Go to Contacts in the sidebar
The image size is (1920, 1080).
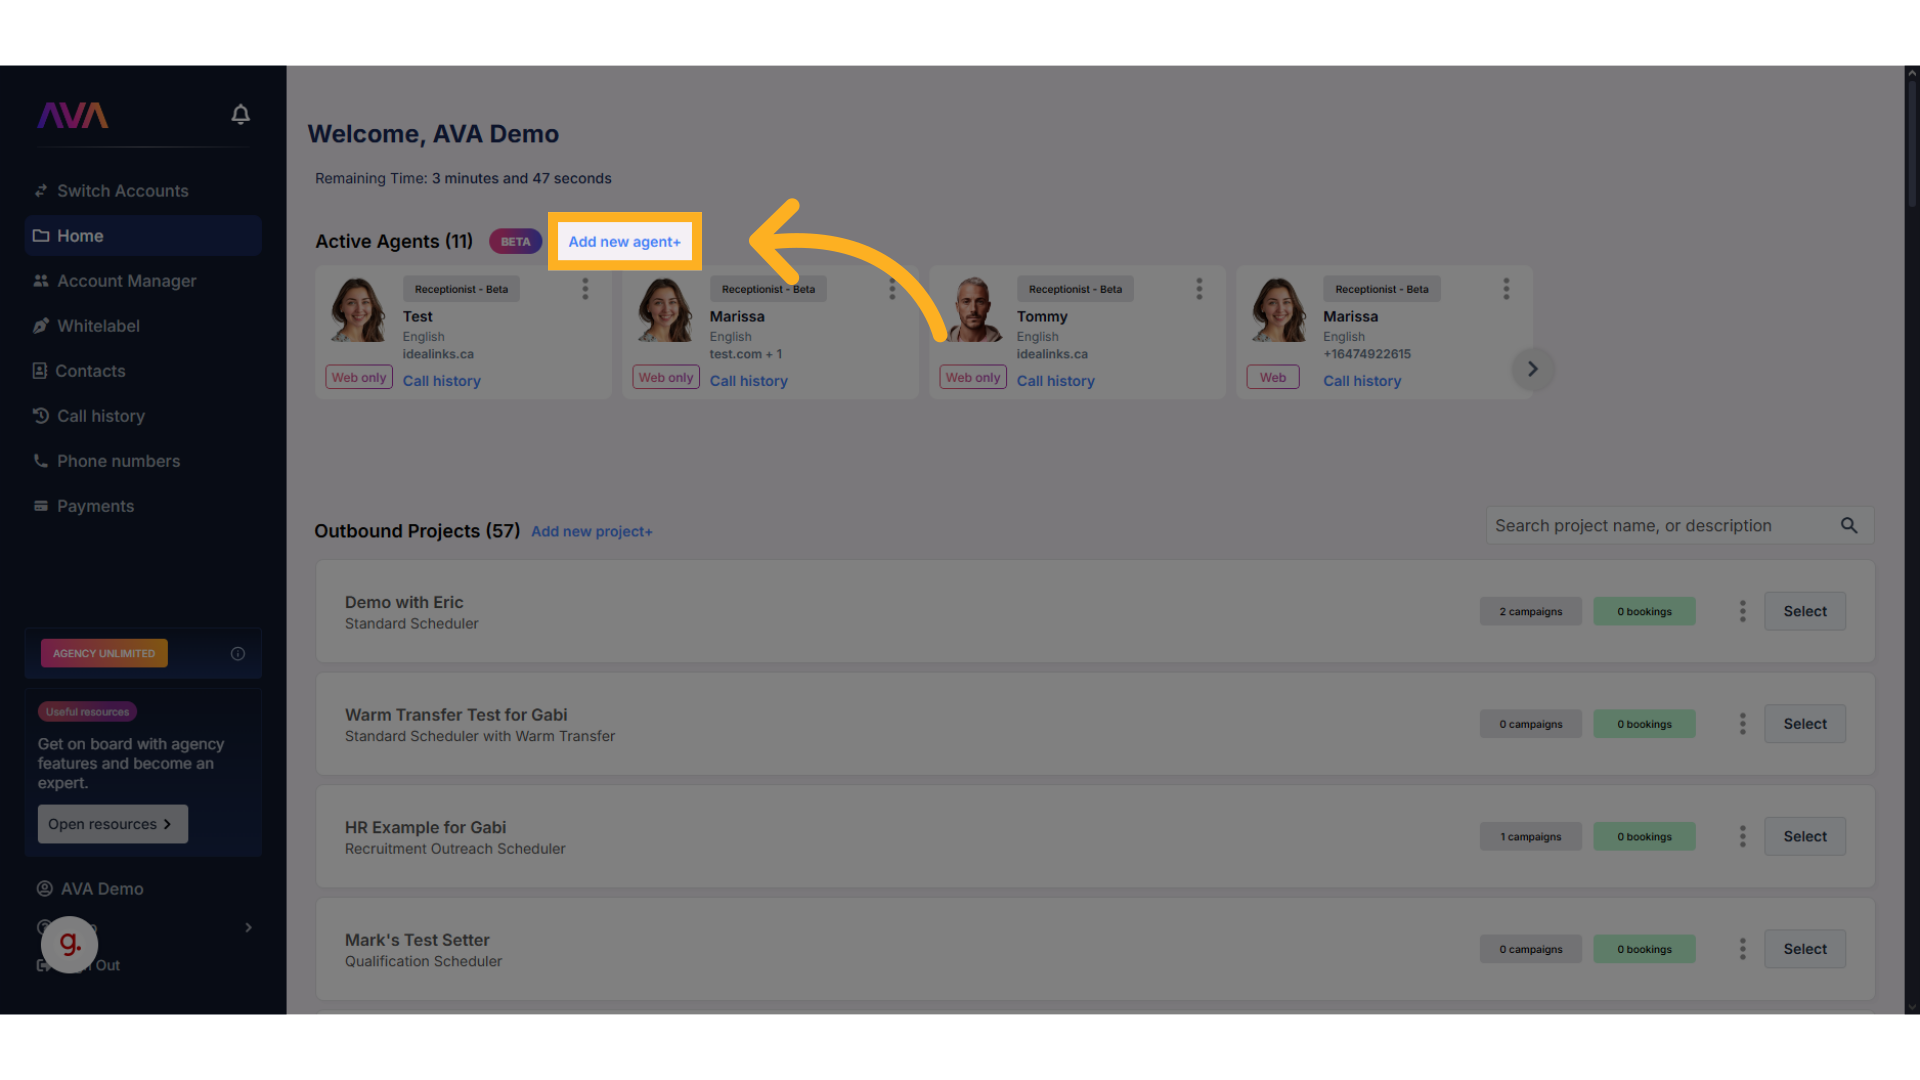tap(90, 371)
